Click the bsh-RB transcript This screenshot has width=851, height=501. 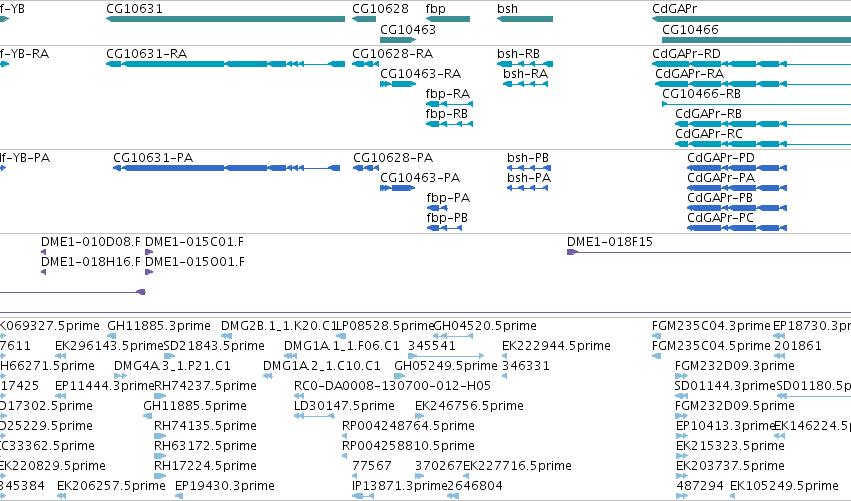pos(525,64)
